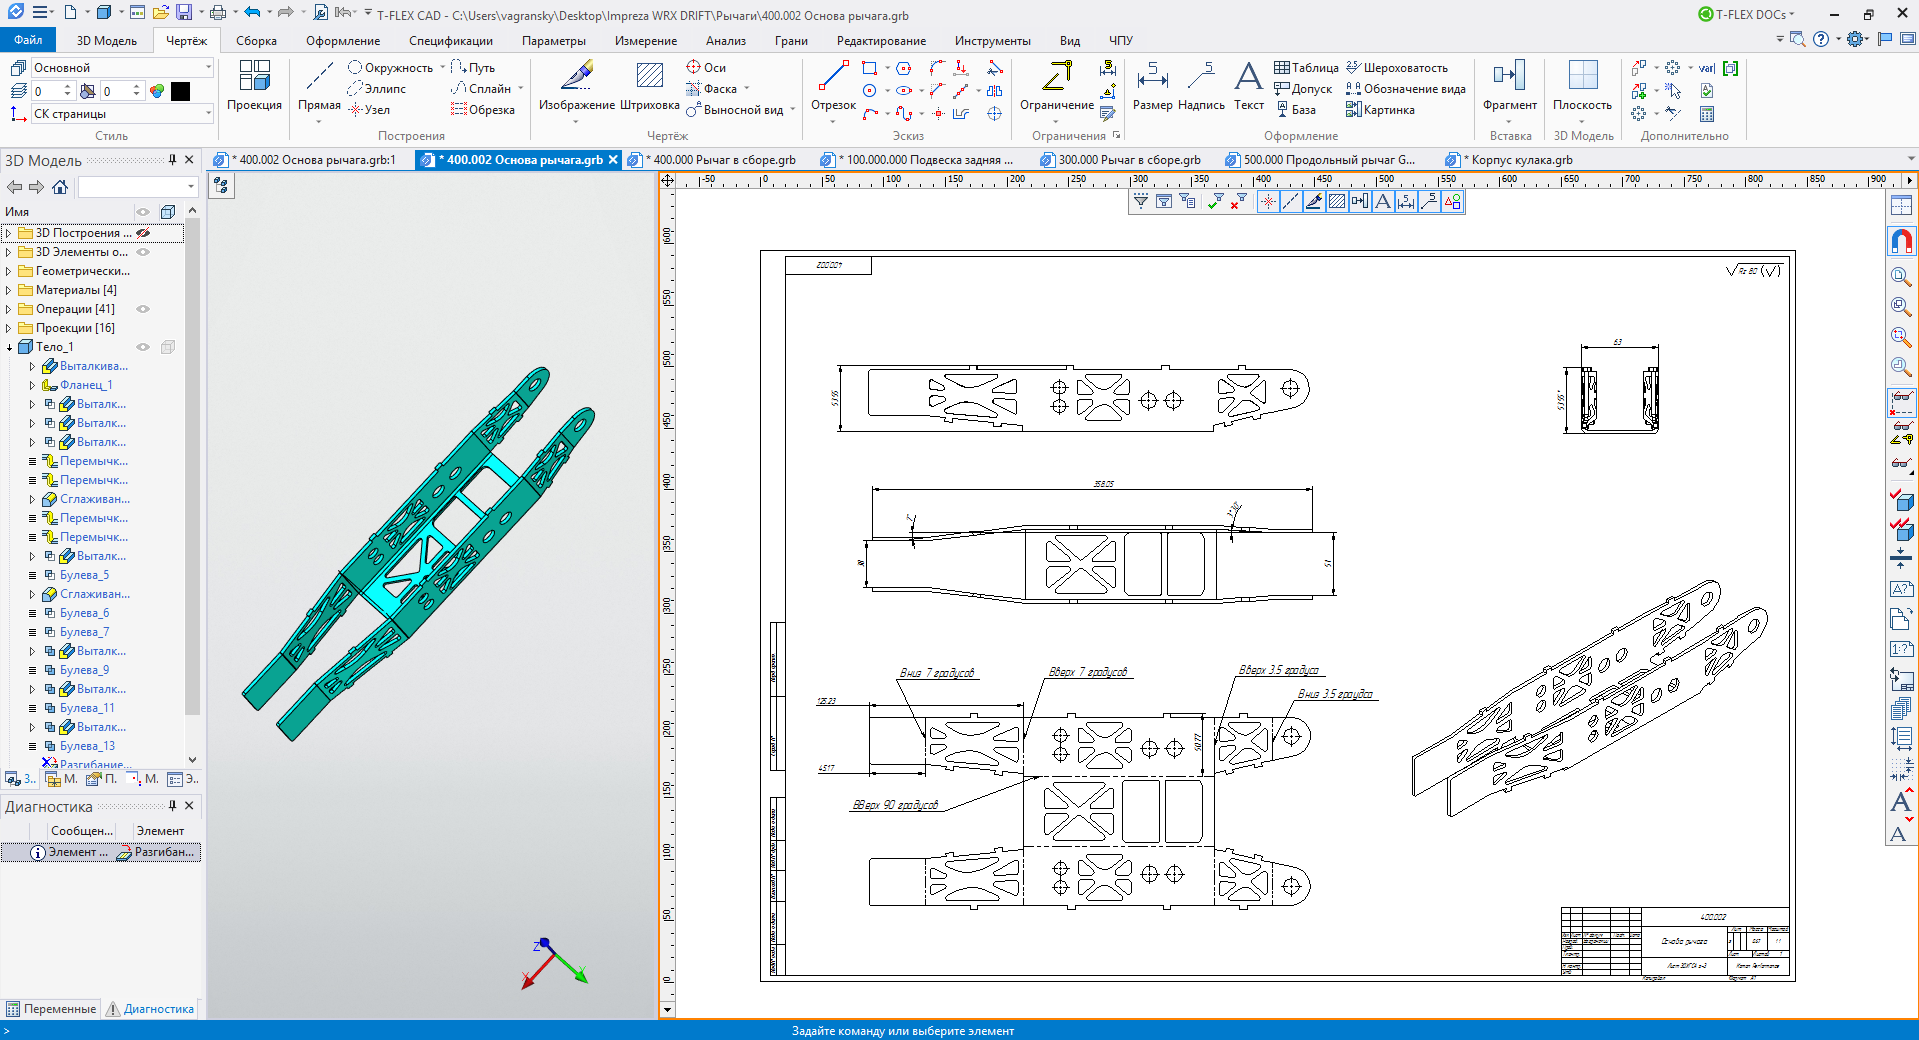
Task: Pick the Узел node tool
Action: click(x=369, y=109)
